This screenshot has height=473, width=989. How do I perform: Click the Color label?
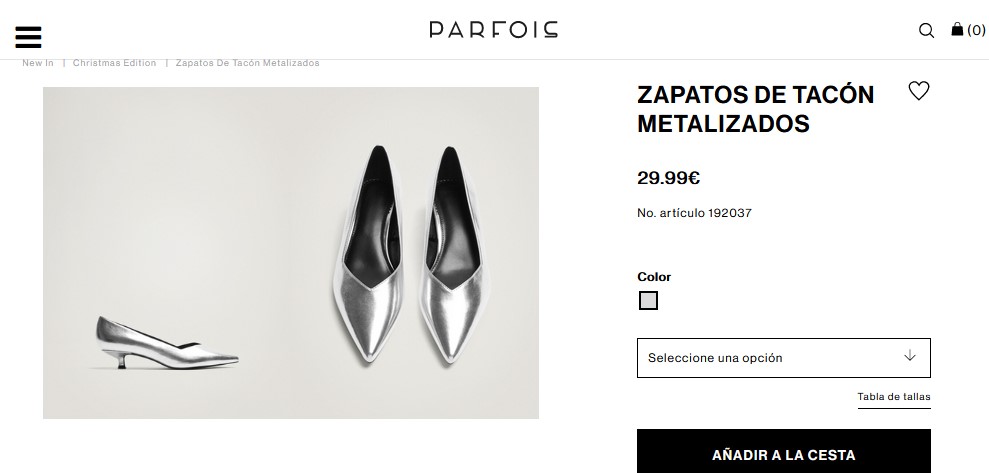tap(654, 277)
